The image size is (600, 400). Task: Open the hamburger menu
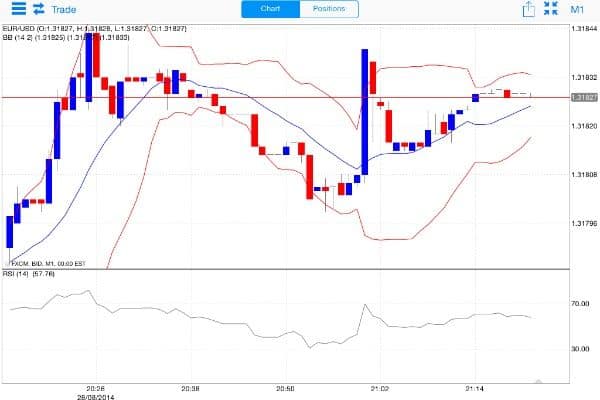tap(19, 8)
